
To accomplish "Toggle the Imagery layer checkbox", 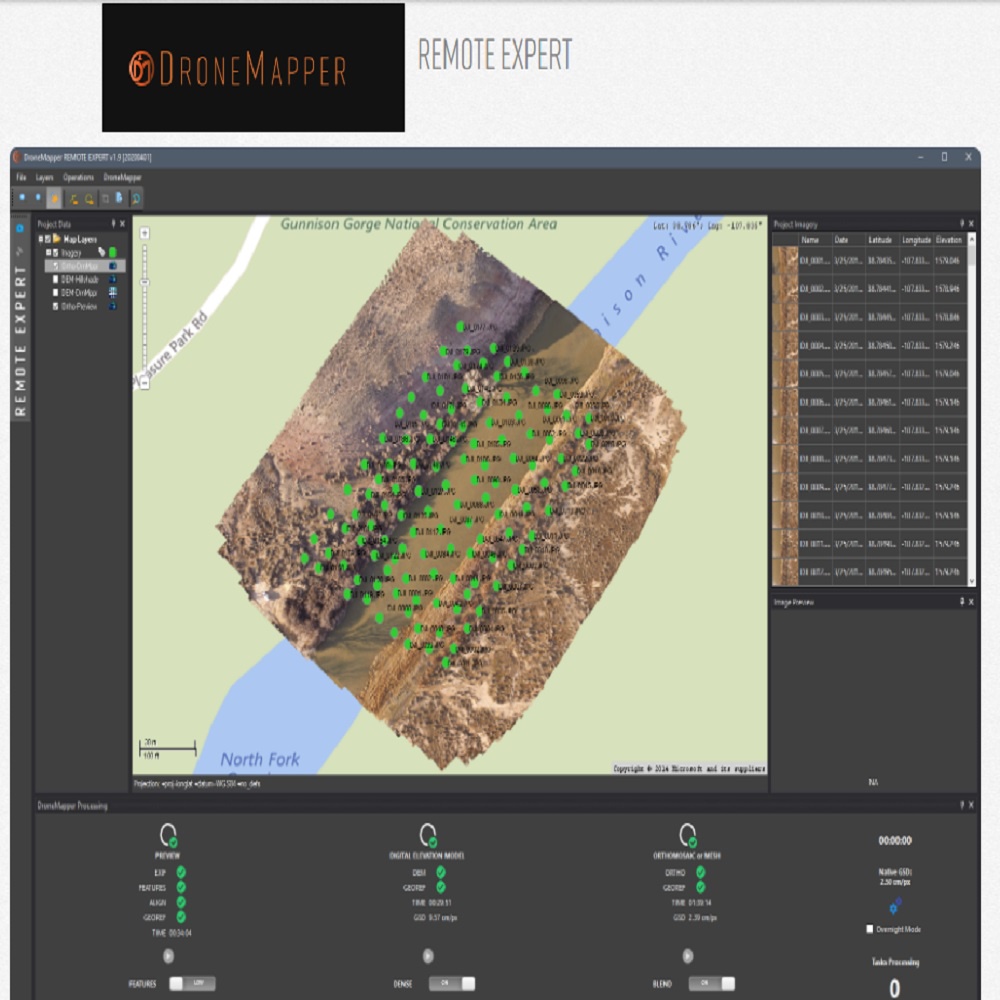I will (x=55, y=253).
